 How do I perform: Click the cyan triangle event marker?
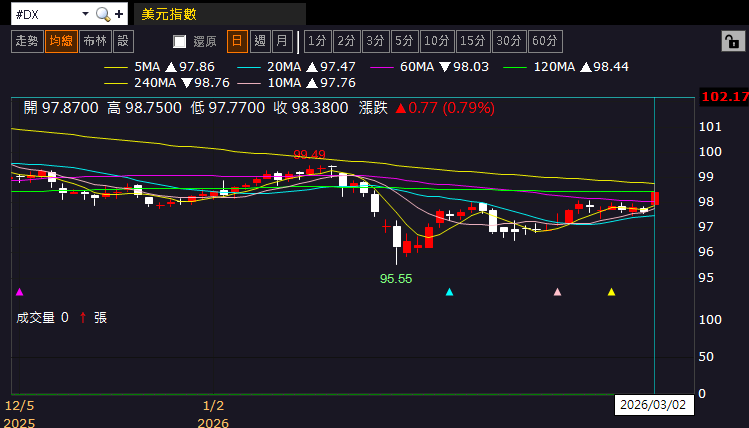click(449, 292)
